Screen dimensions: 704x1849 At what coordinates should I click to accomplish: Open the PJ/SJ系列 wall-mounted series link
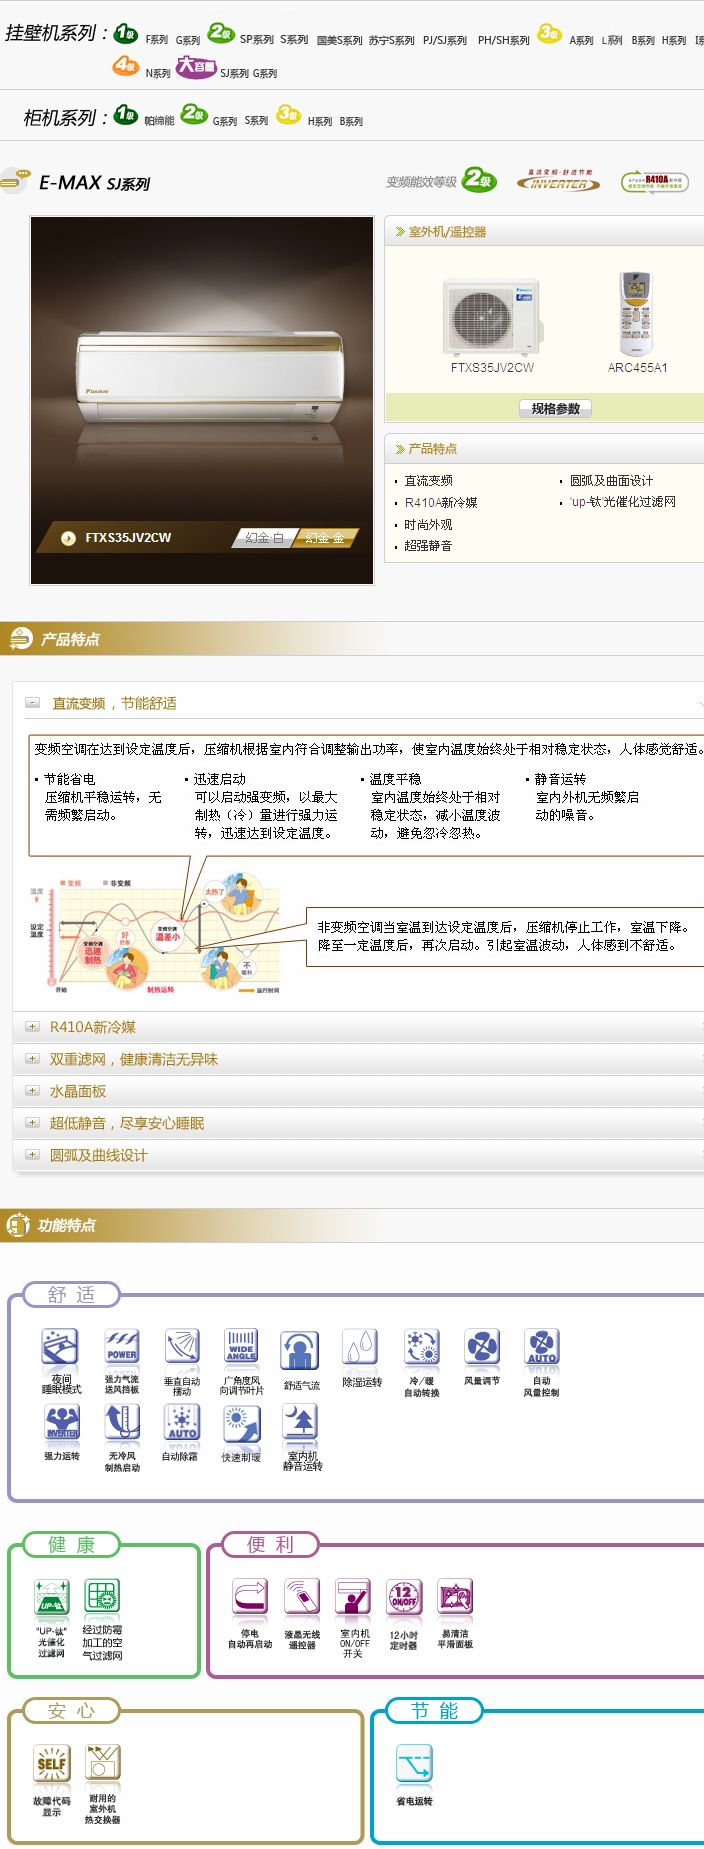[444, 41]
